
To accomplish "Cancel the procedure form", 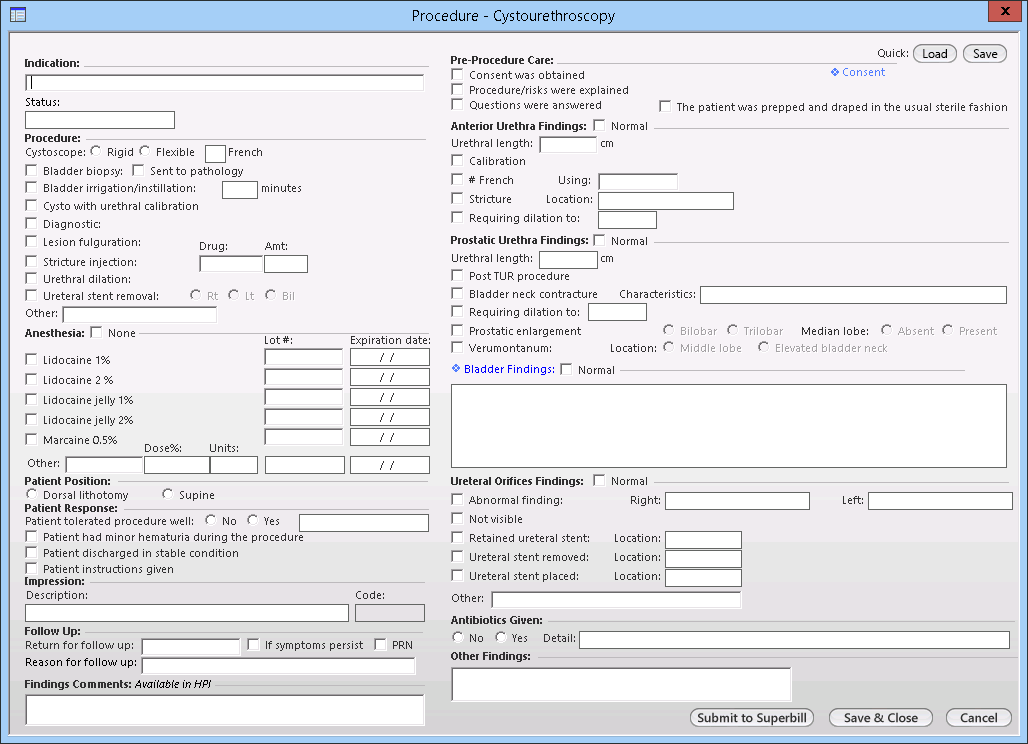I will tap(978, 718).
